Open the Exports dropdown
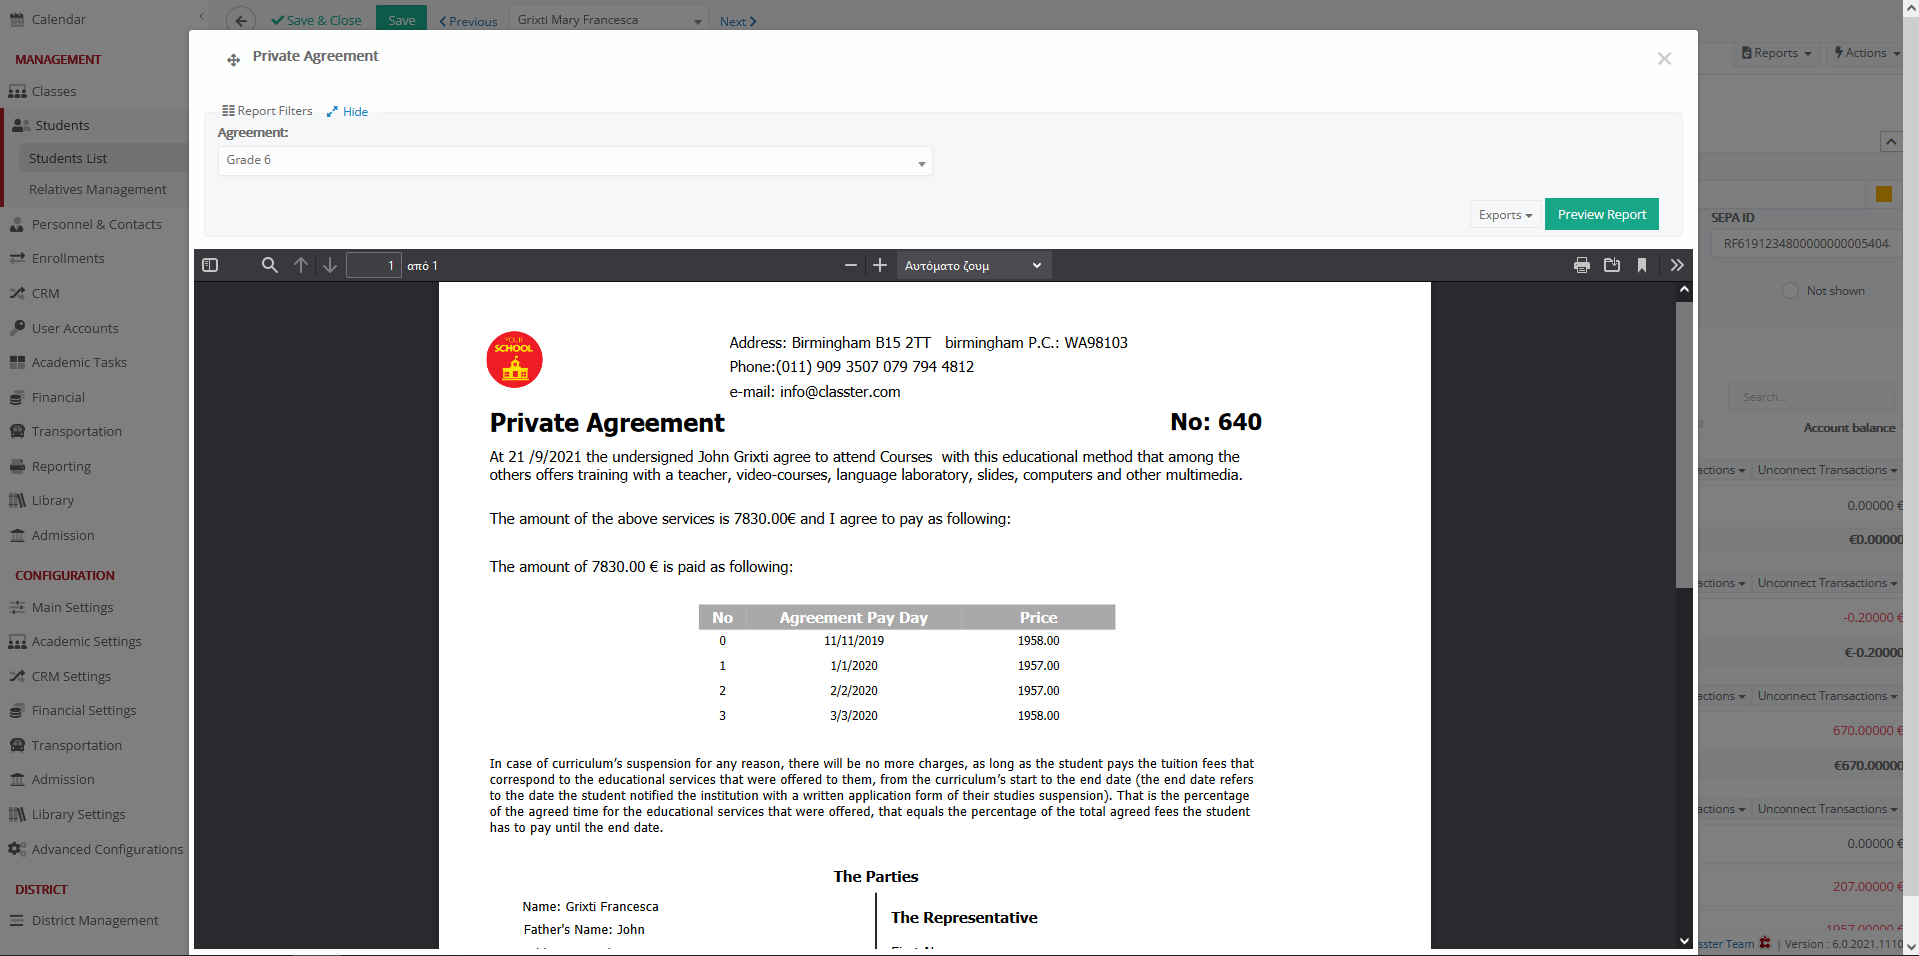 coord(1505,215)
